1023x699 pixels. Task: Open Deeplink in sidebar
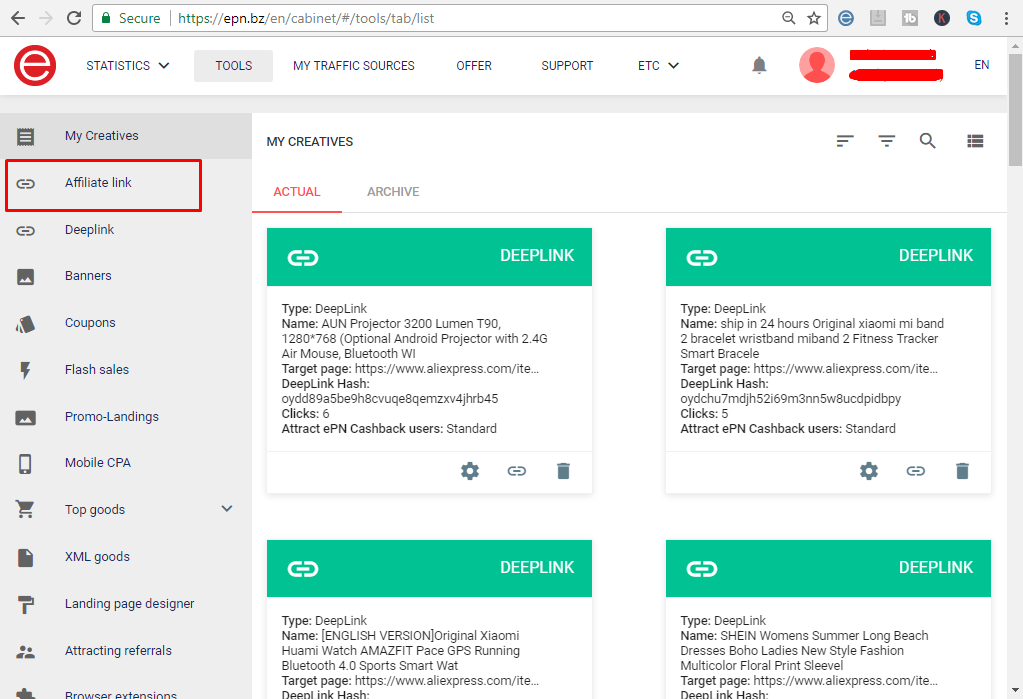point(126,230)
